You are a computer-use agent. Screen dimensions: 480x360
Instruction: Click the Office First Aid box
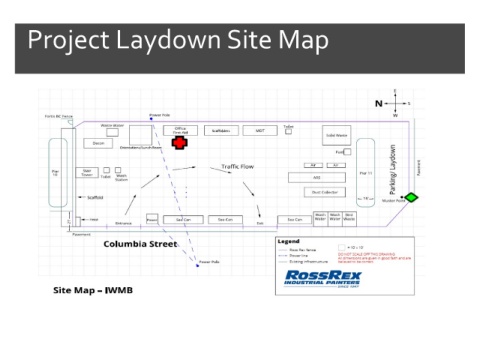[180, 130]
